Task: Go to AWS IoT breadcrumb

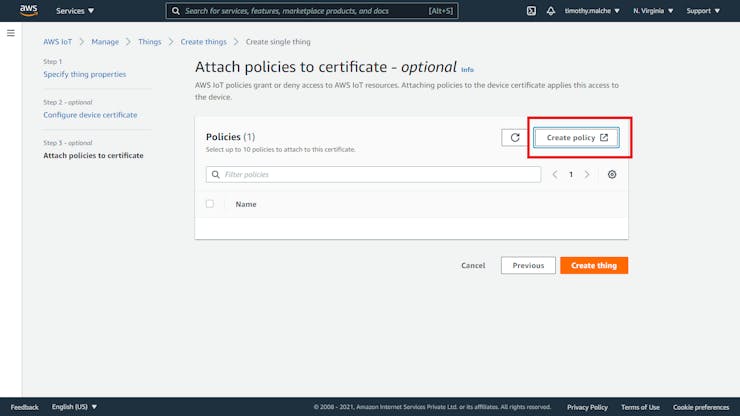Action: [x=58, y=42]
